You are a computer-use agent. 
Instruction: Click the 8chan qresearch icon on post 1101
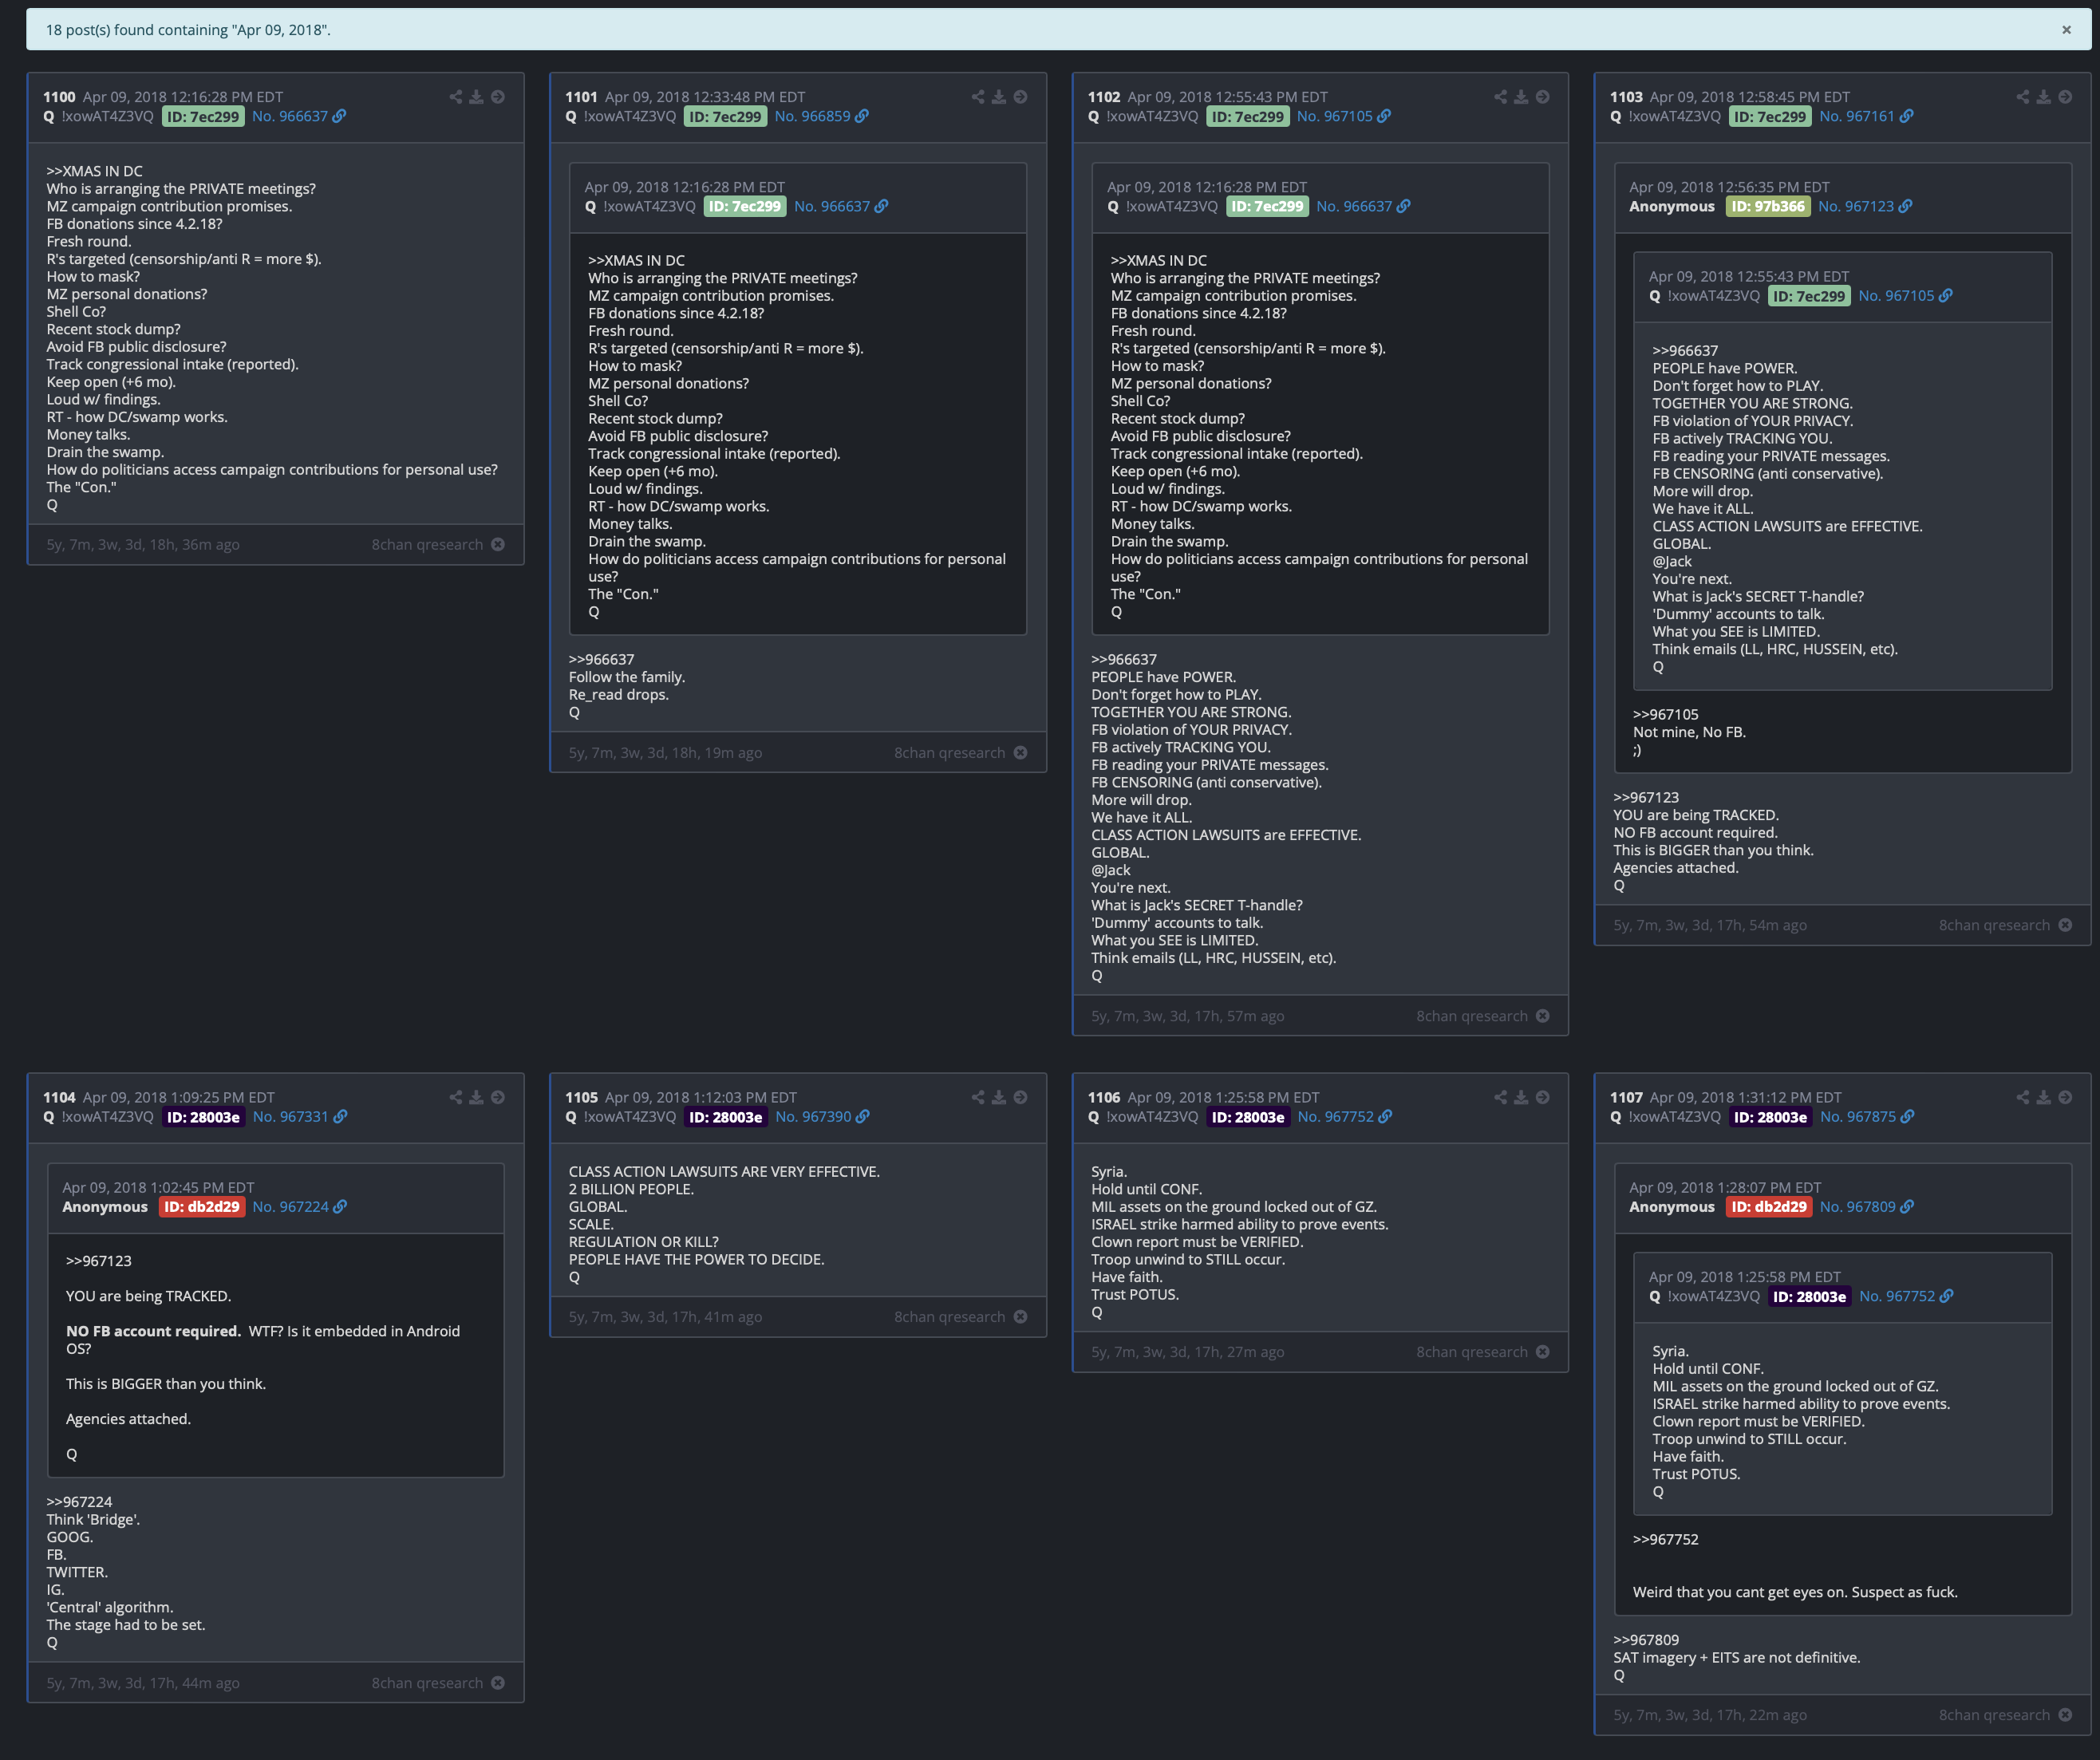click(1020, 752)
